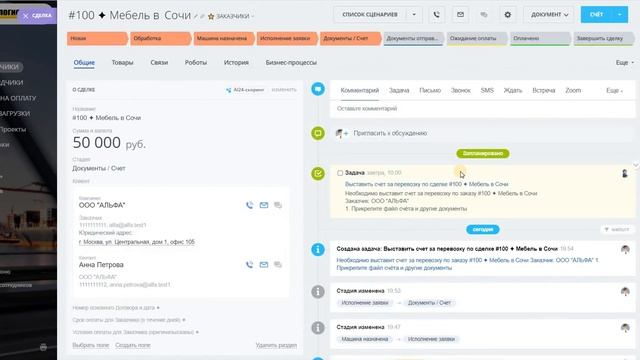Click the Оставьте комментарий input field

[482, 109]
